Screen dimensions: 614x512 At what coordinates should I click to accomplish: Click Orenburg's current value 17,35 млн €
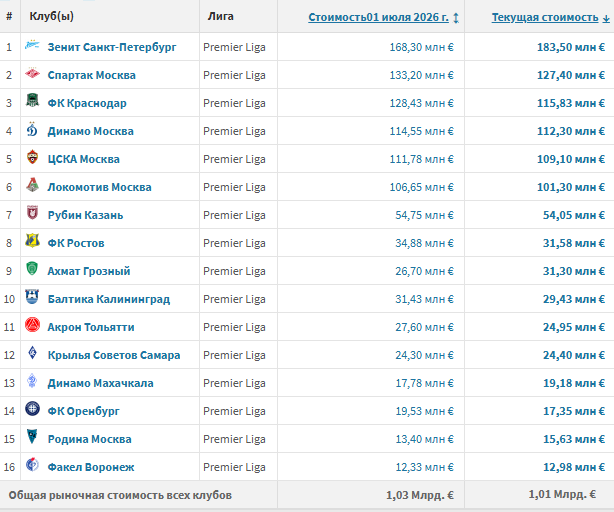(x=574, y=411)
